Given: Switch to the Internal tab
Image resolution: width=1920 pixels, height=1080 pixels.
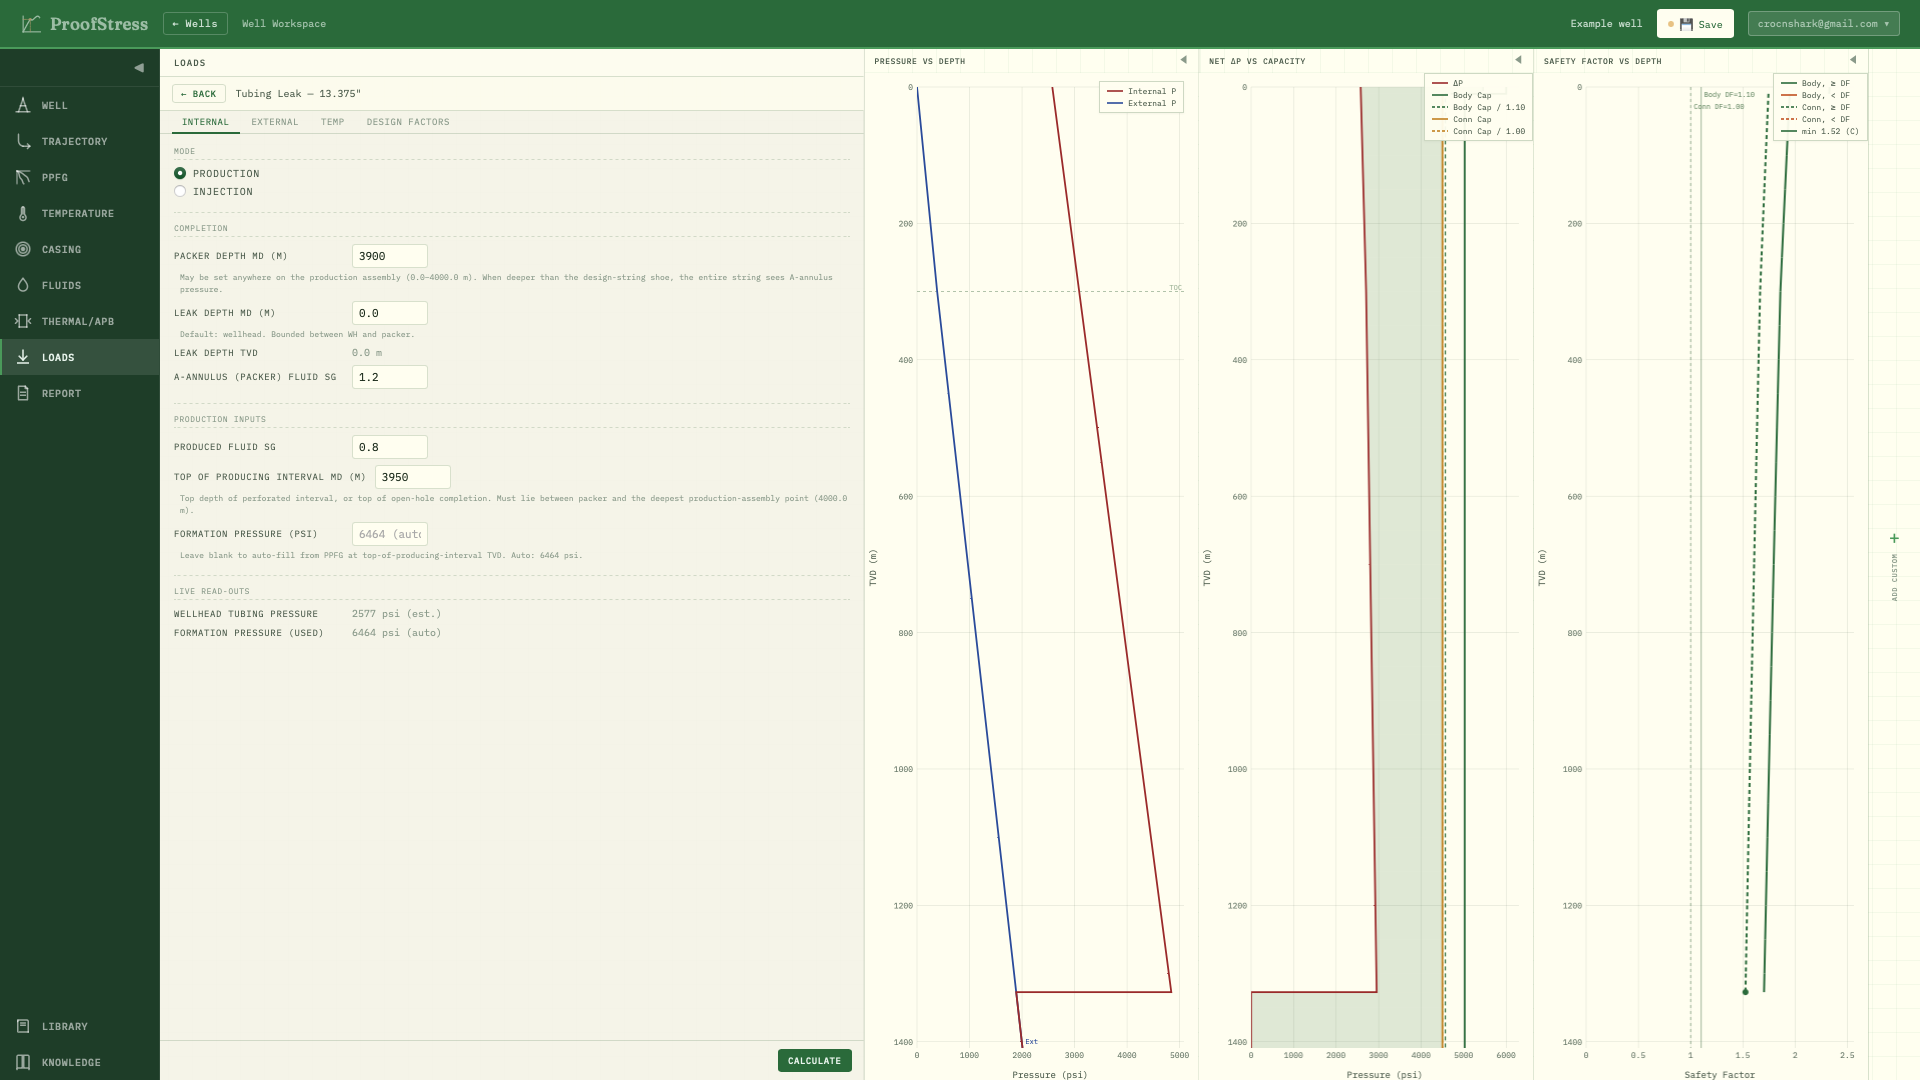Looking at the screenshot, I should coord(205,122).
